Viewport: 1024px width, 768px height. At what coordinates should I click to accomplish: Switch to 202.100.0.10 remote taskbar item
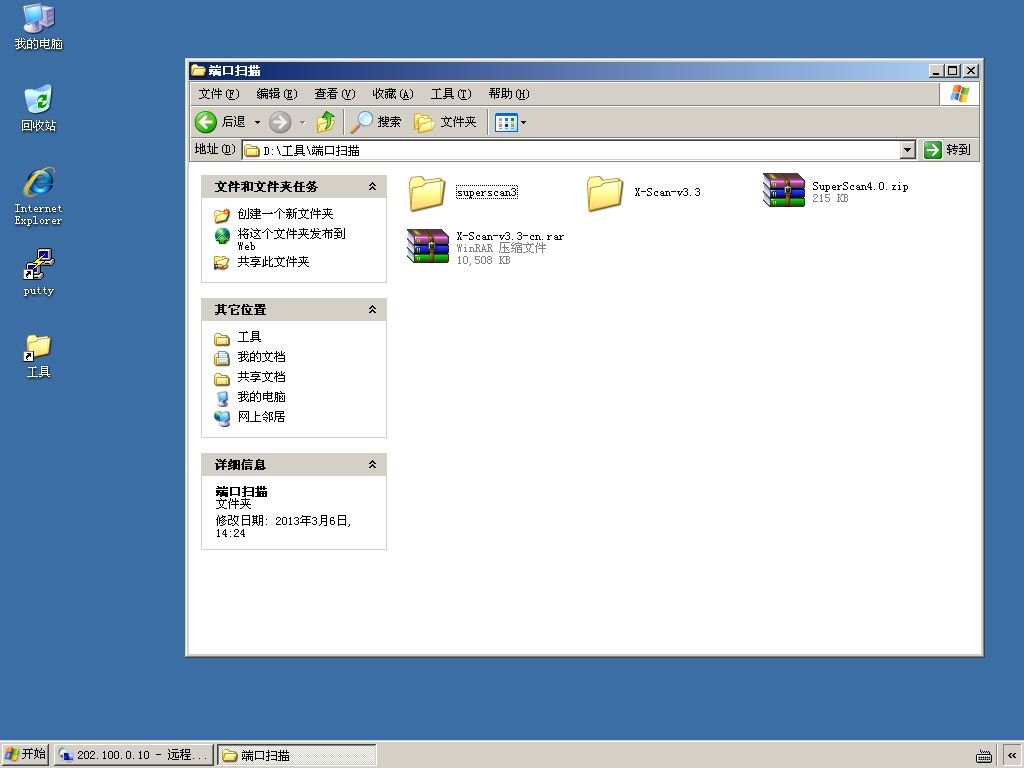134,755
